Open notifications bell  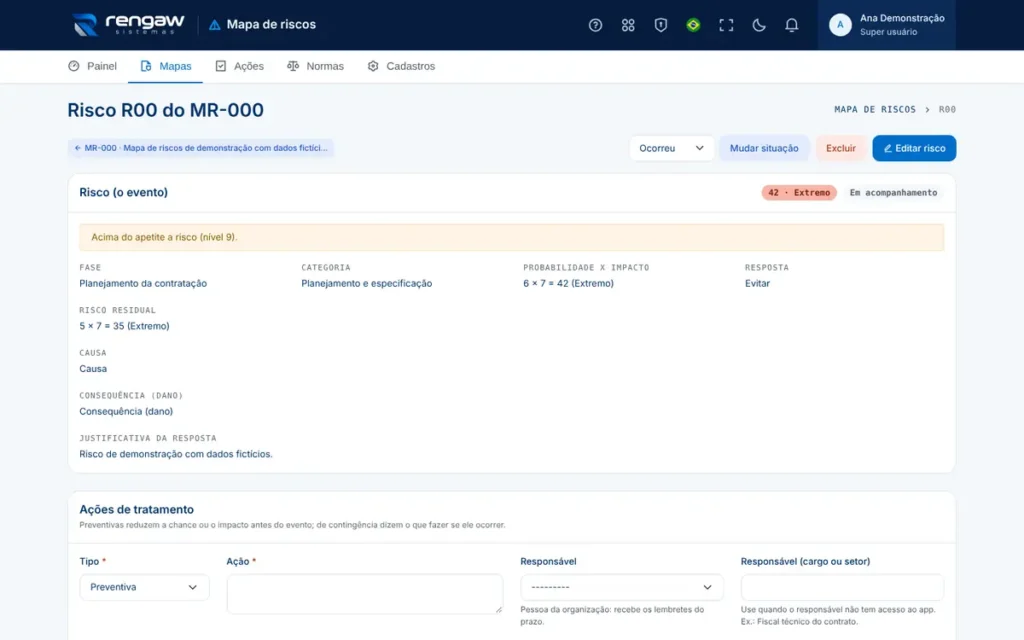(791, 25)
